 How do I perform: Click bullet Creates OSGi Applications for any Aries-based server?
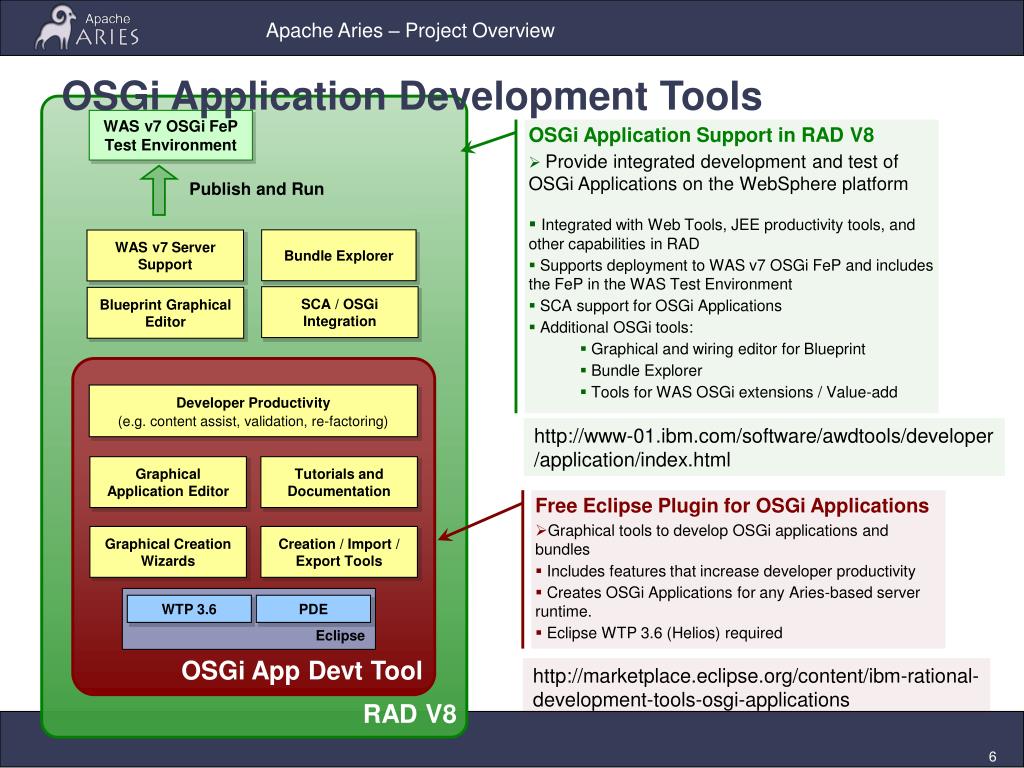tap(728, 601)
